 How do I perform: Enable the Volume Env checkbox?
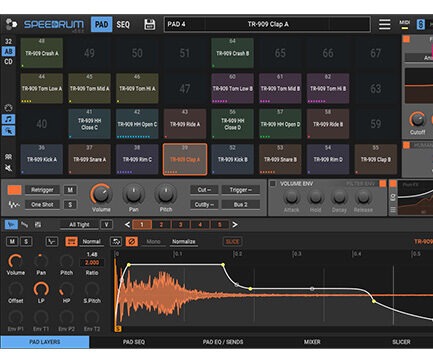[273, 184]
